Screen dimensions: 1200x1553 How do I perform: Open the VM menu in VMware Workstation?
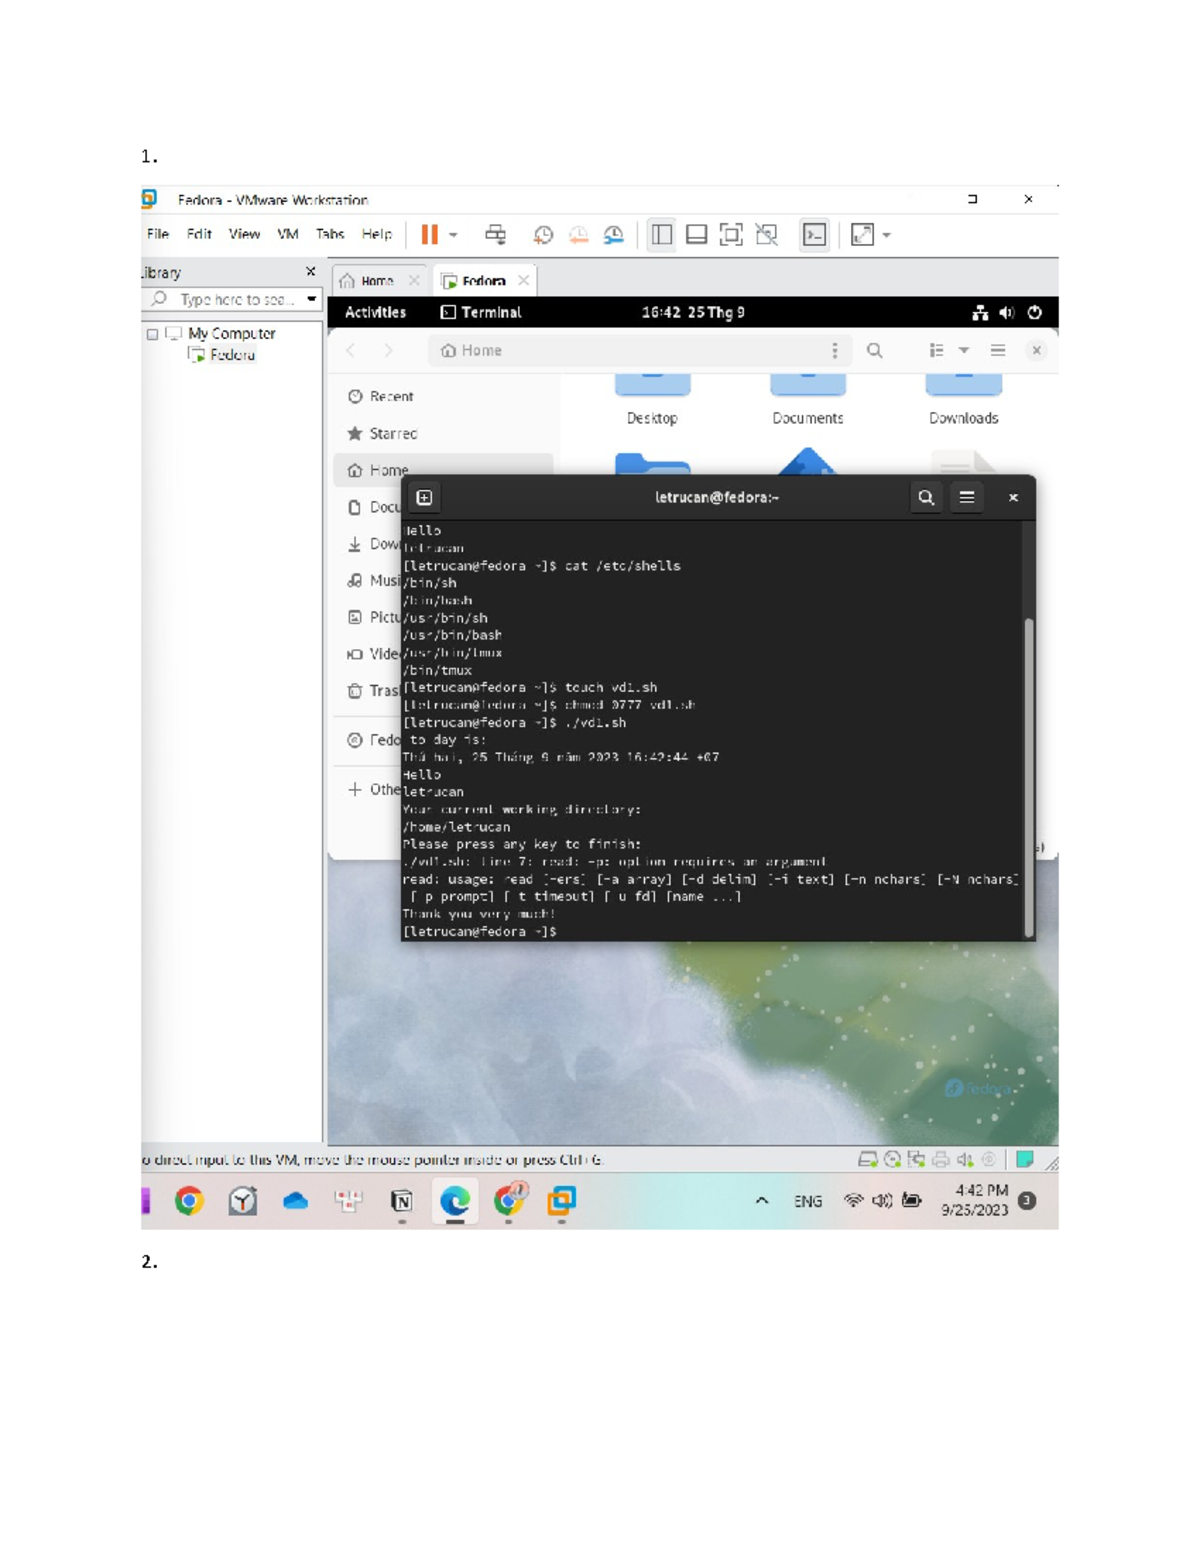click(x=288, y=234)
